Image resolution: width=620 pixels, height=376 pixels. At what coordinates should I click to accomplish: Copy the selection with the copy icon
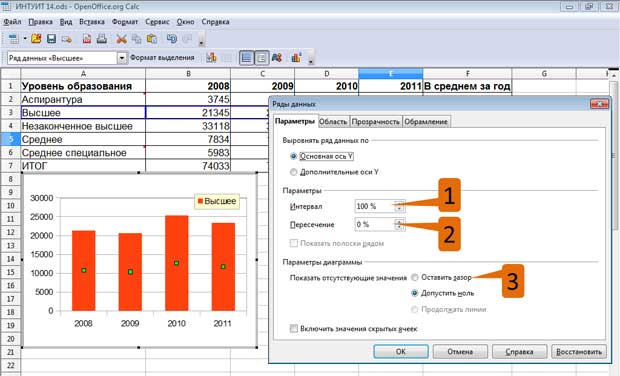point(136,39)
